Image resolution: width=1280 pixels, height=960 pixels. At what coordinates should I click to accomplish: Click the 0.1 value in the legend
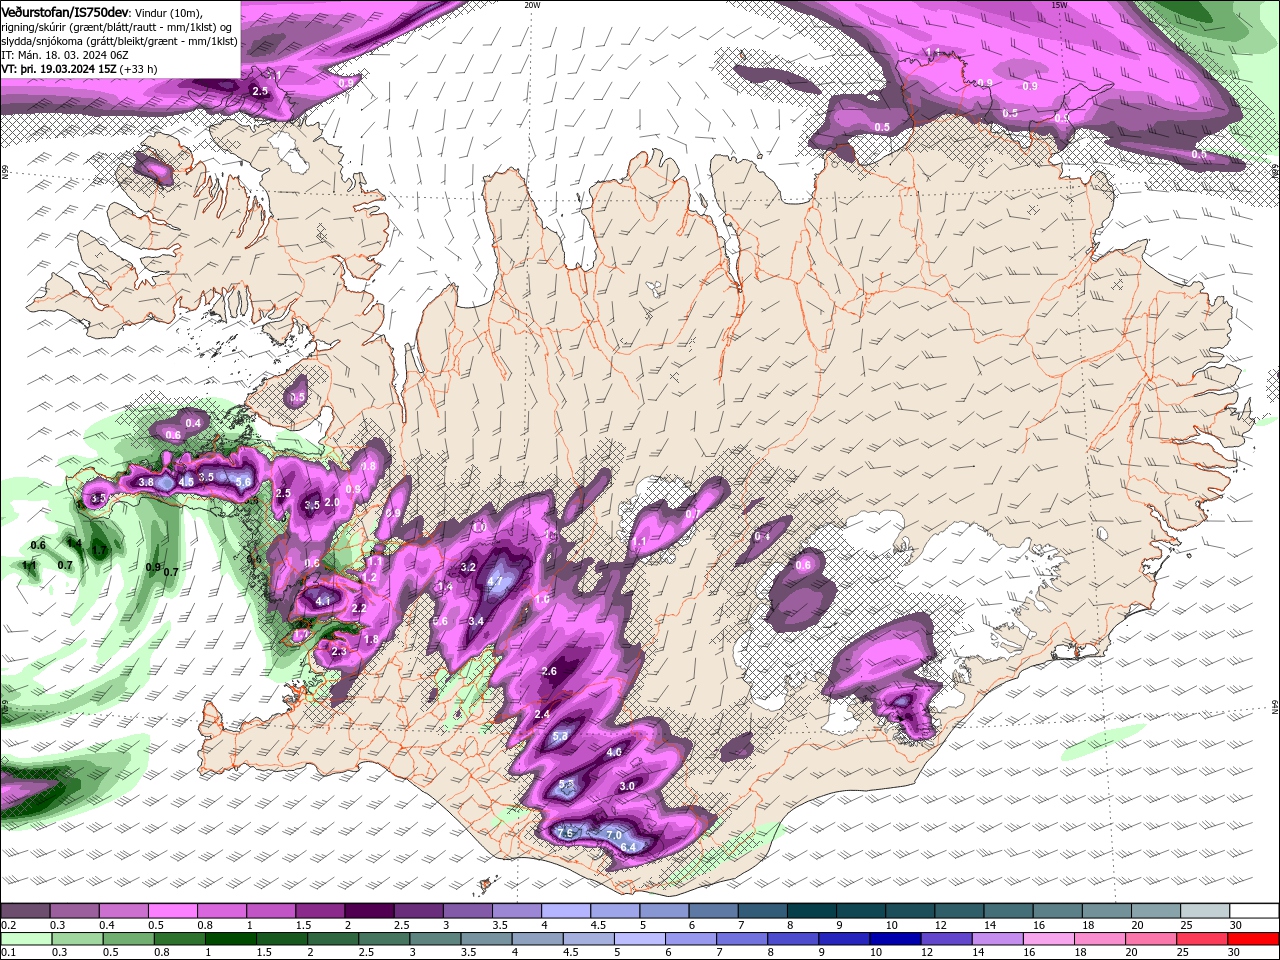pos(8,954)
